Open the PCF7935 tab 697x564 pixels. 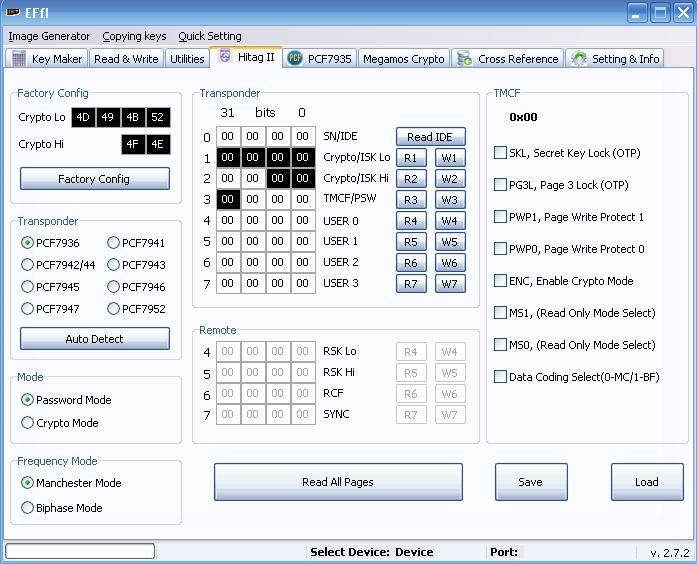point(320,59)
